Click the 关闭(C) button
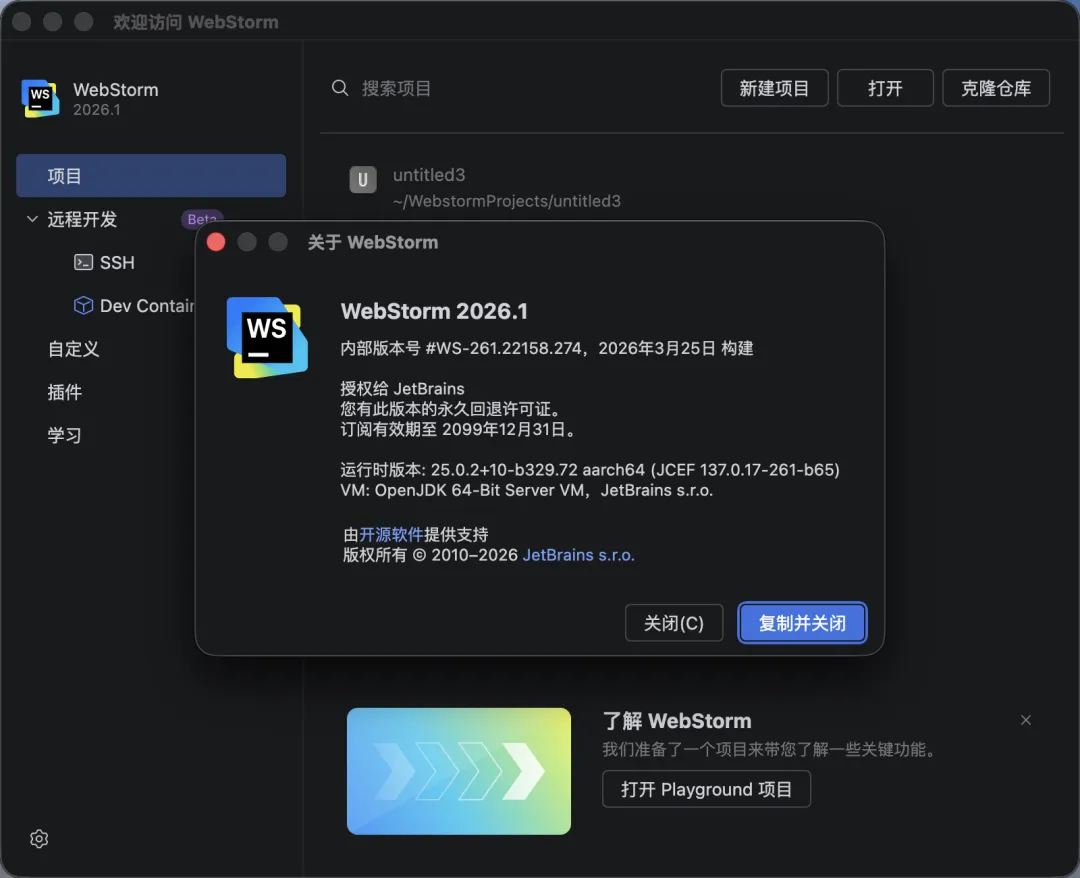This screenshot has height=878, width=1080. tap(674, 623)
